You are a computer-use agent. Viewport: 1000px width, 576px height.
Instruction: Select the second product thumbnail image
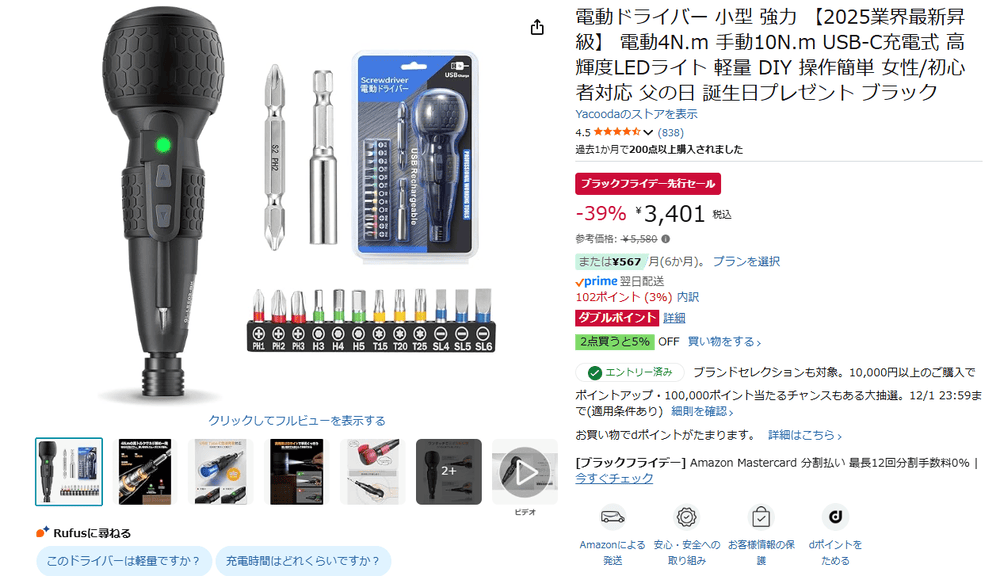point(145,472)
